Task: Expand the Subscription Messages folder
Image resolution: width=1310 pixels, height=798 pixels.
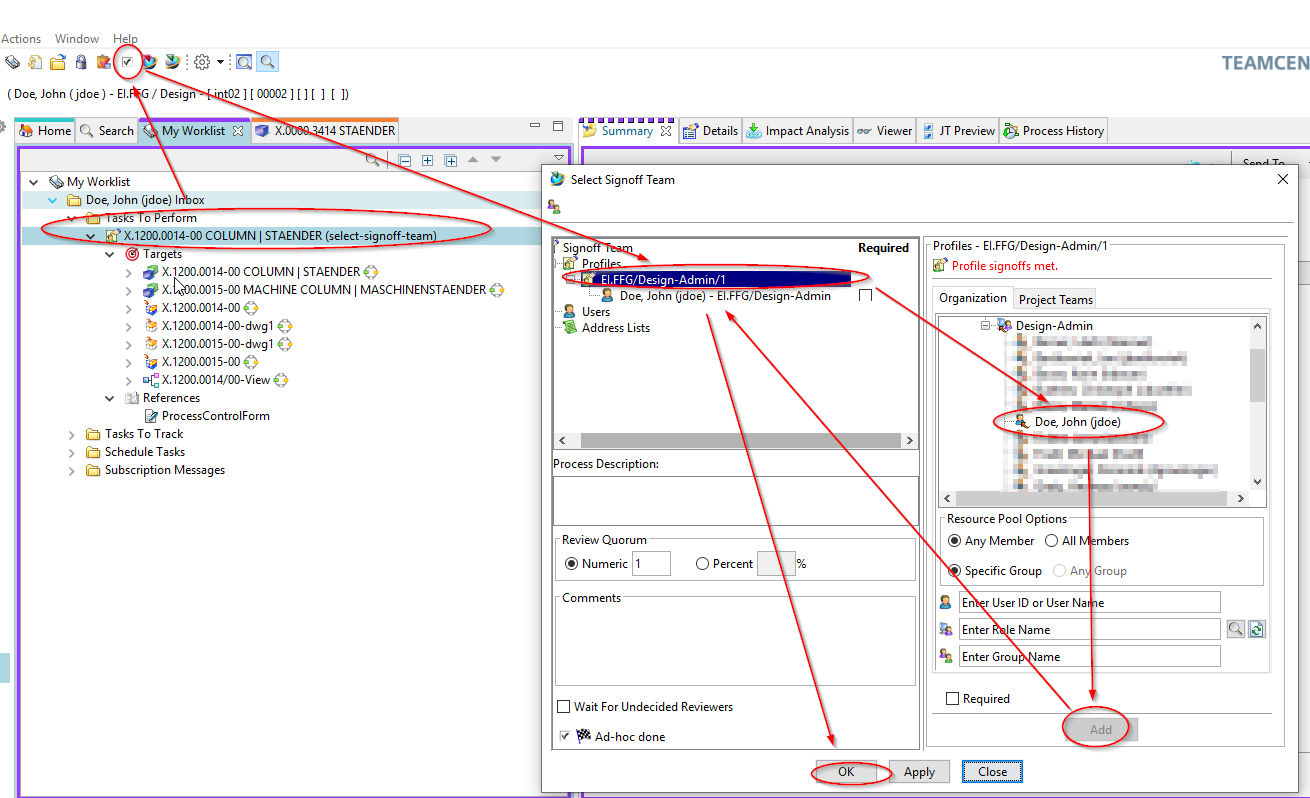Action: (72, 470)
